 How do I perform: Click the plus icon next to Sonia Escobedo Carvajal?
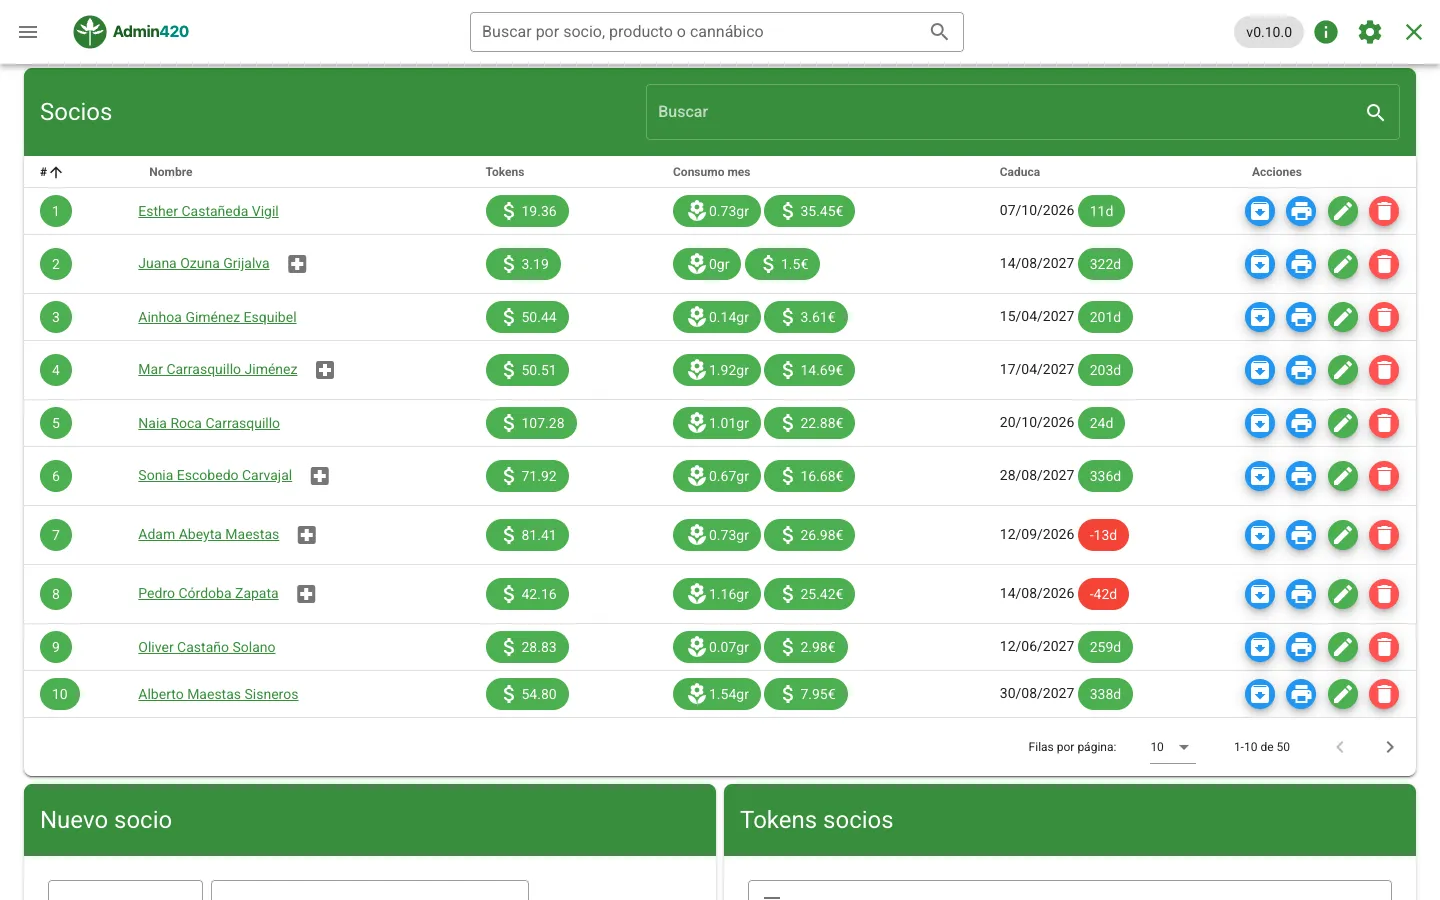pyautogui.click(x=320, y=476)
